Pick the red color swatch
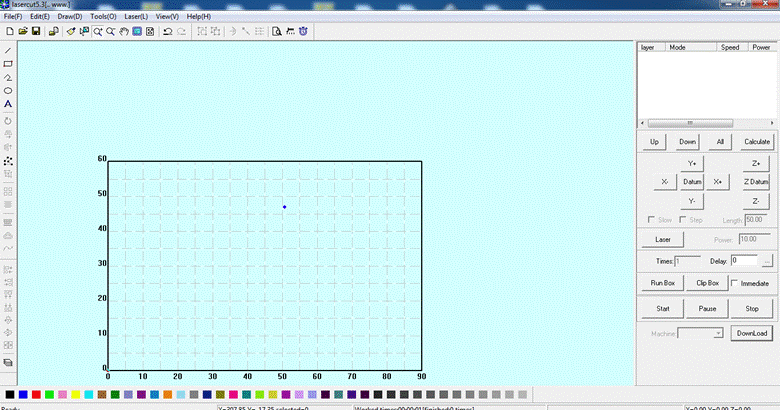This screenshot has width=780, height=410. [x=36, y=395]
